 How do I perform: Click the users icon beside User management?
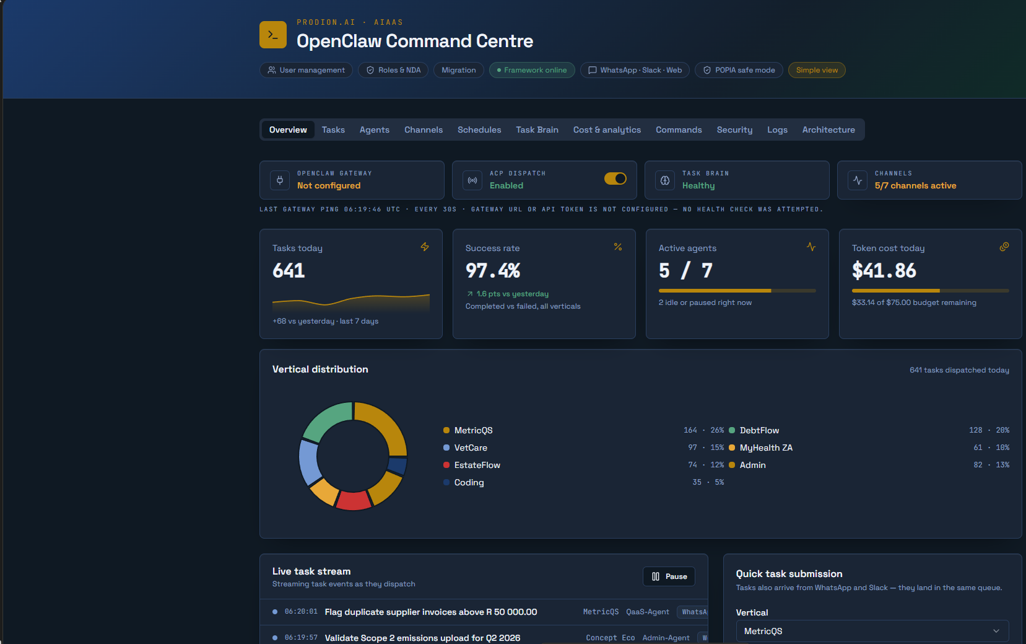272,70
